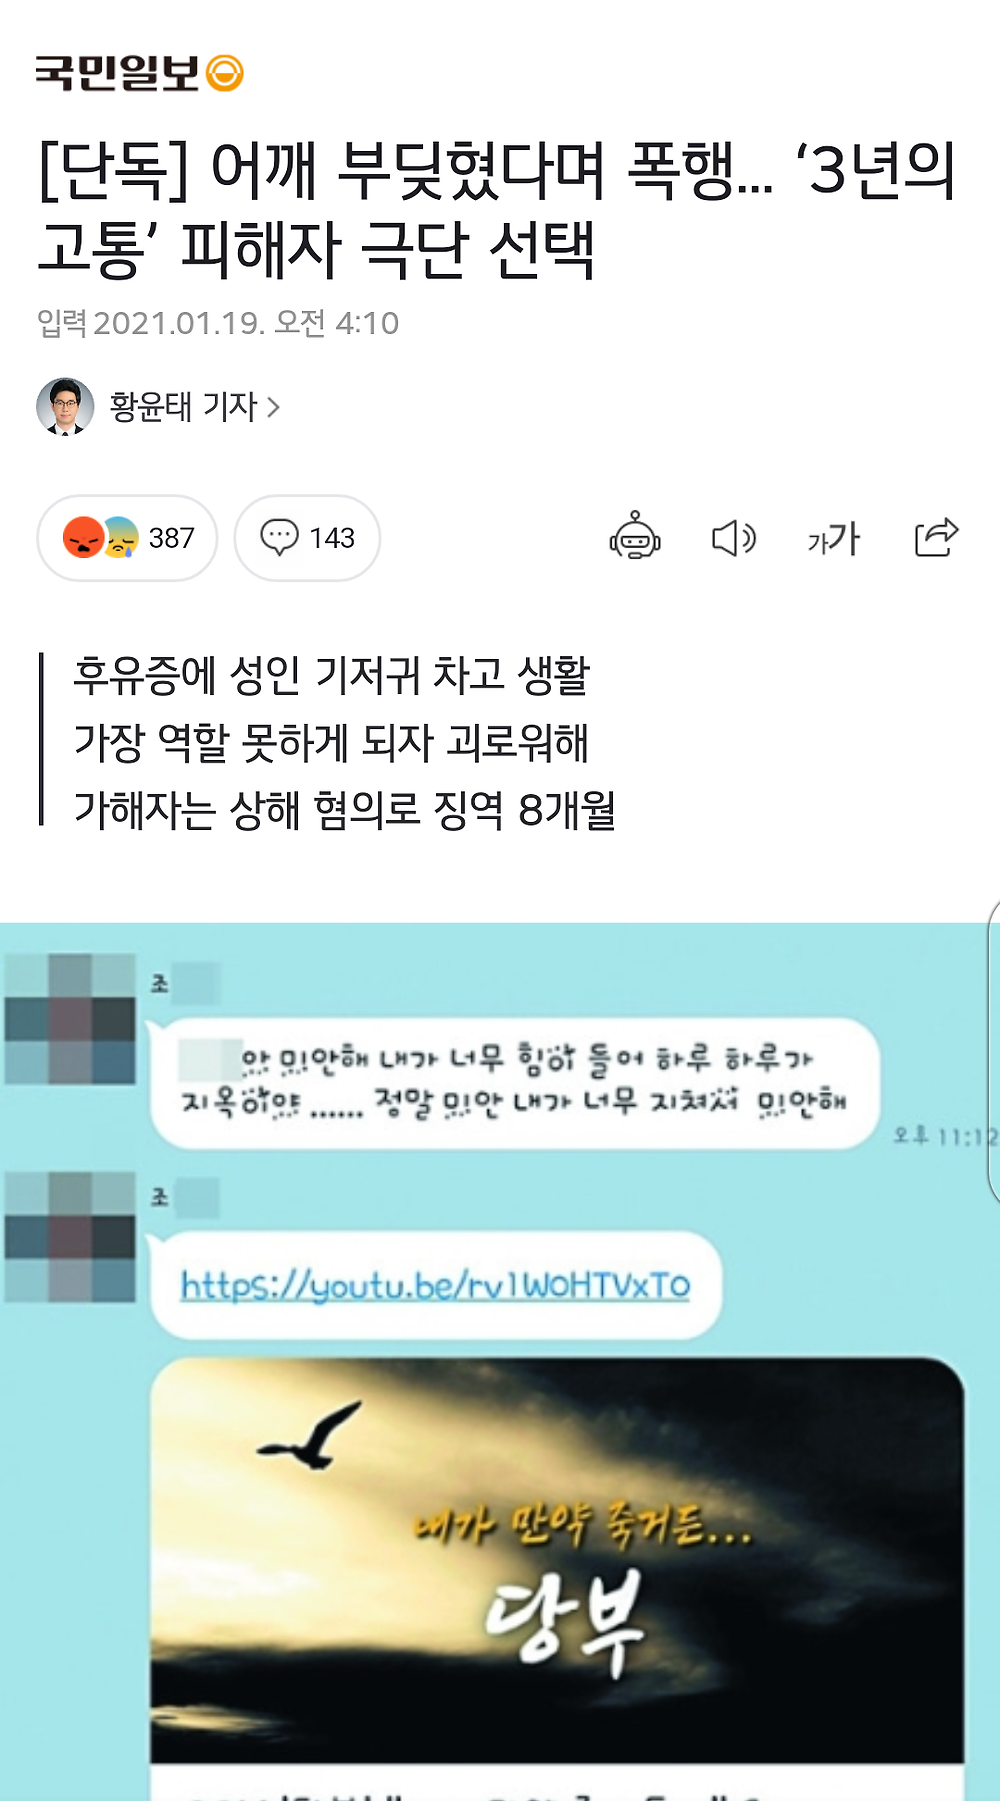
Task: Expand the chevron beside 황윤태 기자
Action: coord(273,407)
